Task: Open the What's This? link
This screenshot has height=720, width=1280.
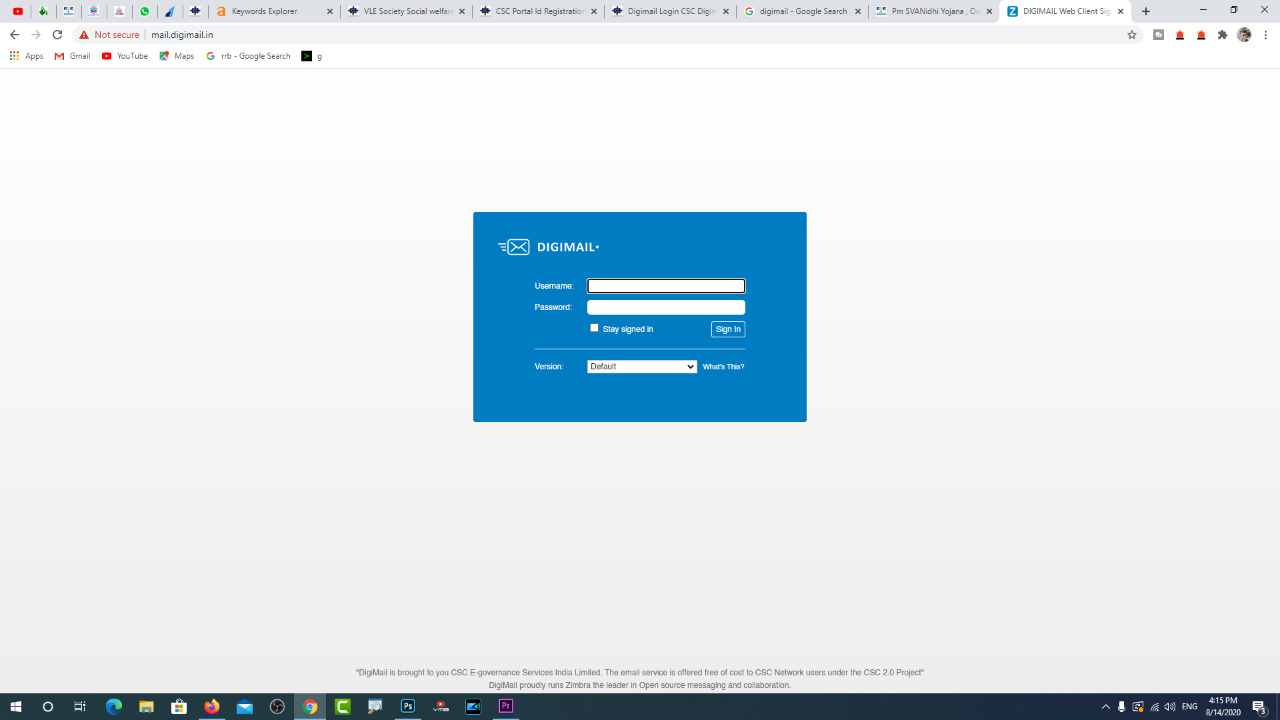Action: pyautogui.click(x=723, y=367)
